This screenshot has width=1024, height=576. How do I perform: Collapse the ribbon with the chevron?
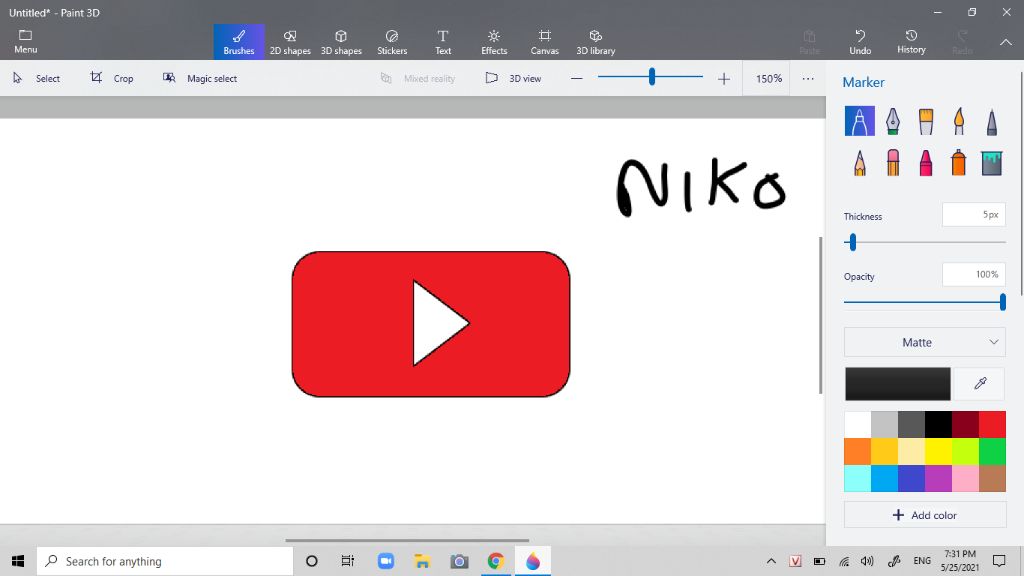pyautogui.click(x=1006, y=42)
